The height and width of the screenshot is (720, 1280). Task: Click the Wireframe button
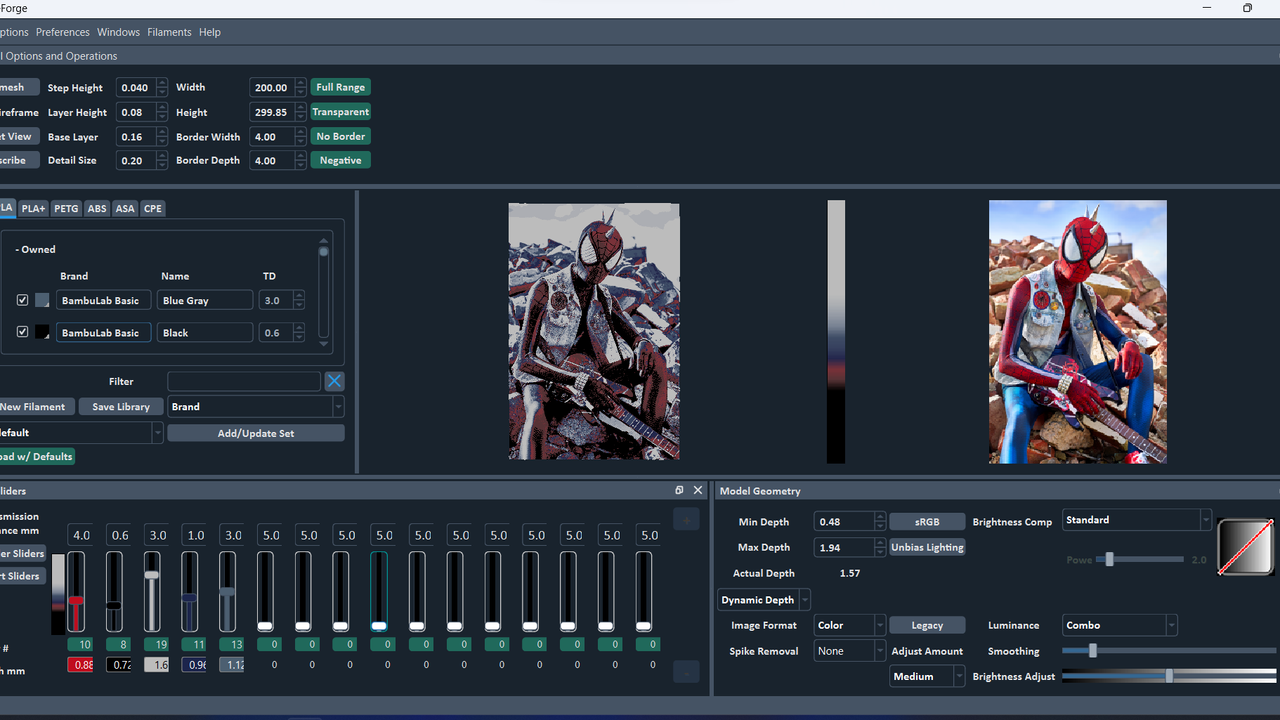pos(19,112)
